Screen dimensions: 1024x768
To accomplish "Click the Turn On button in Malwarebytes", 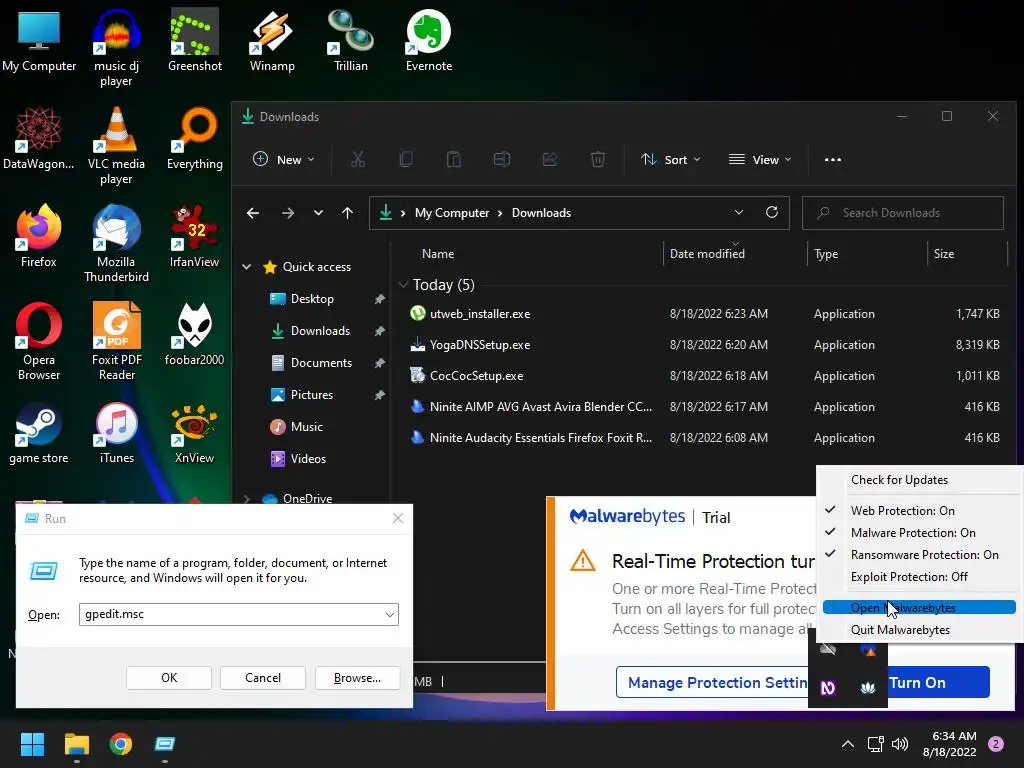I will point(938,682).
